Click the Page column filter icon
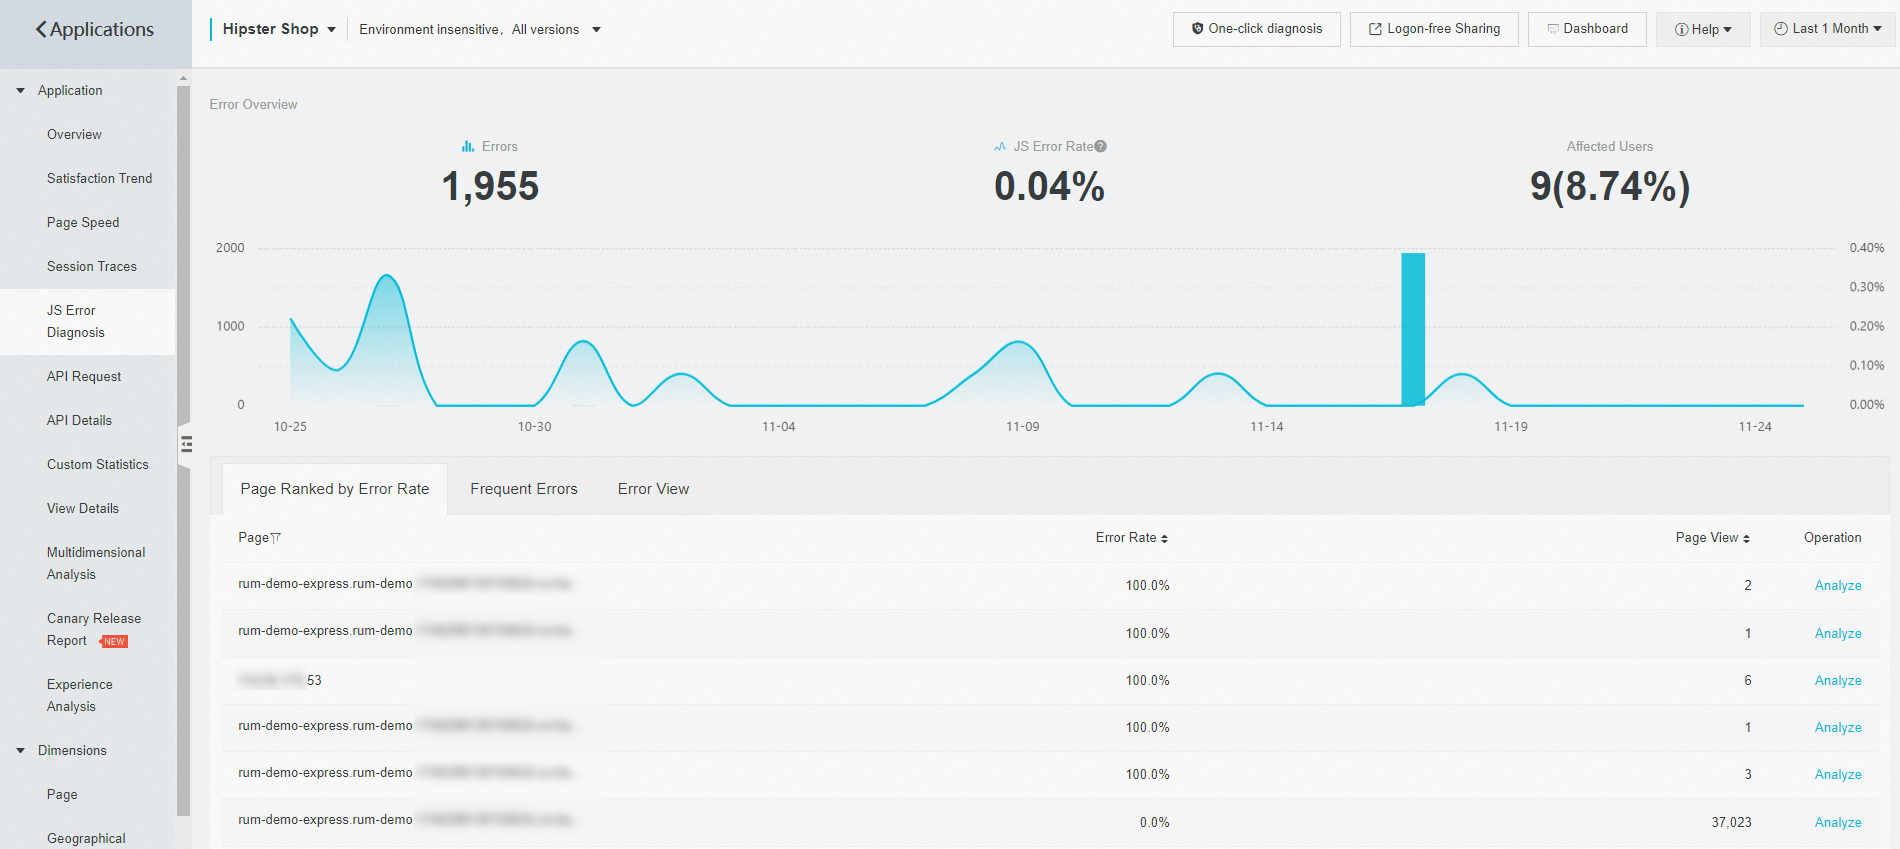The image size is (1900, 849). click(276, 538)
